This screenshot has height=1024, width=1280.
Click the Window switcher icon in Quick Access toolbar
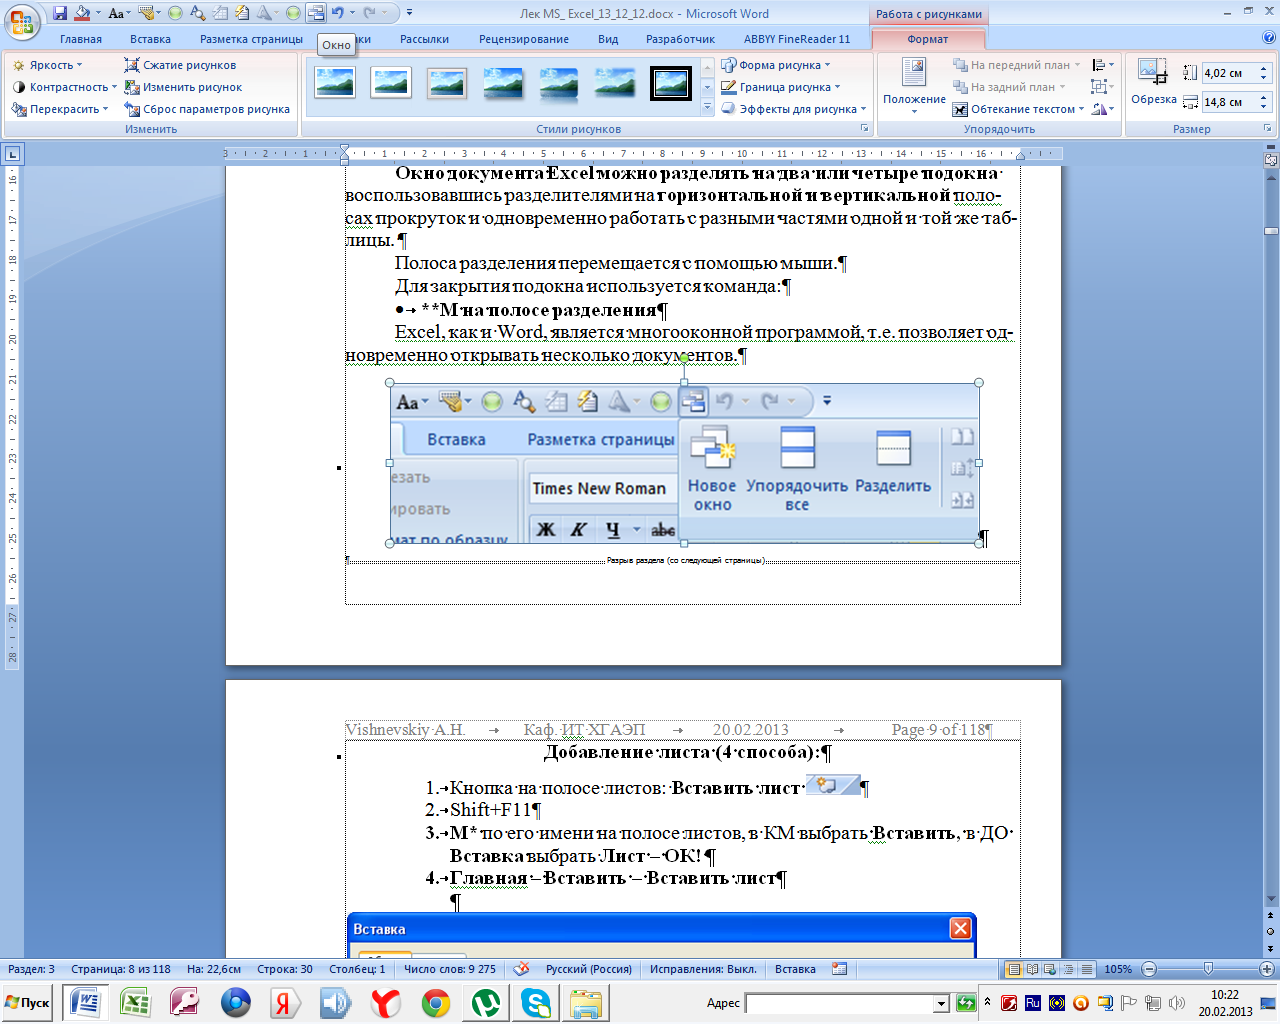[316, 13]
